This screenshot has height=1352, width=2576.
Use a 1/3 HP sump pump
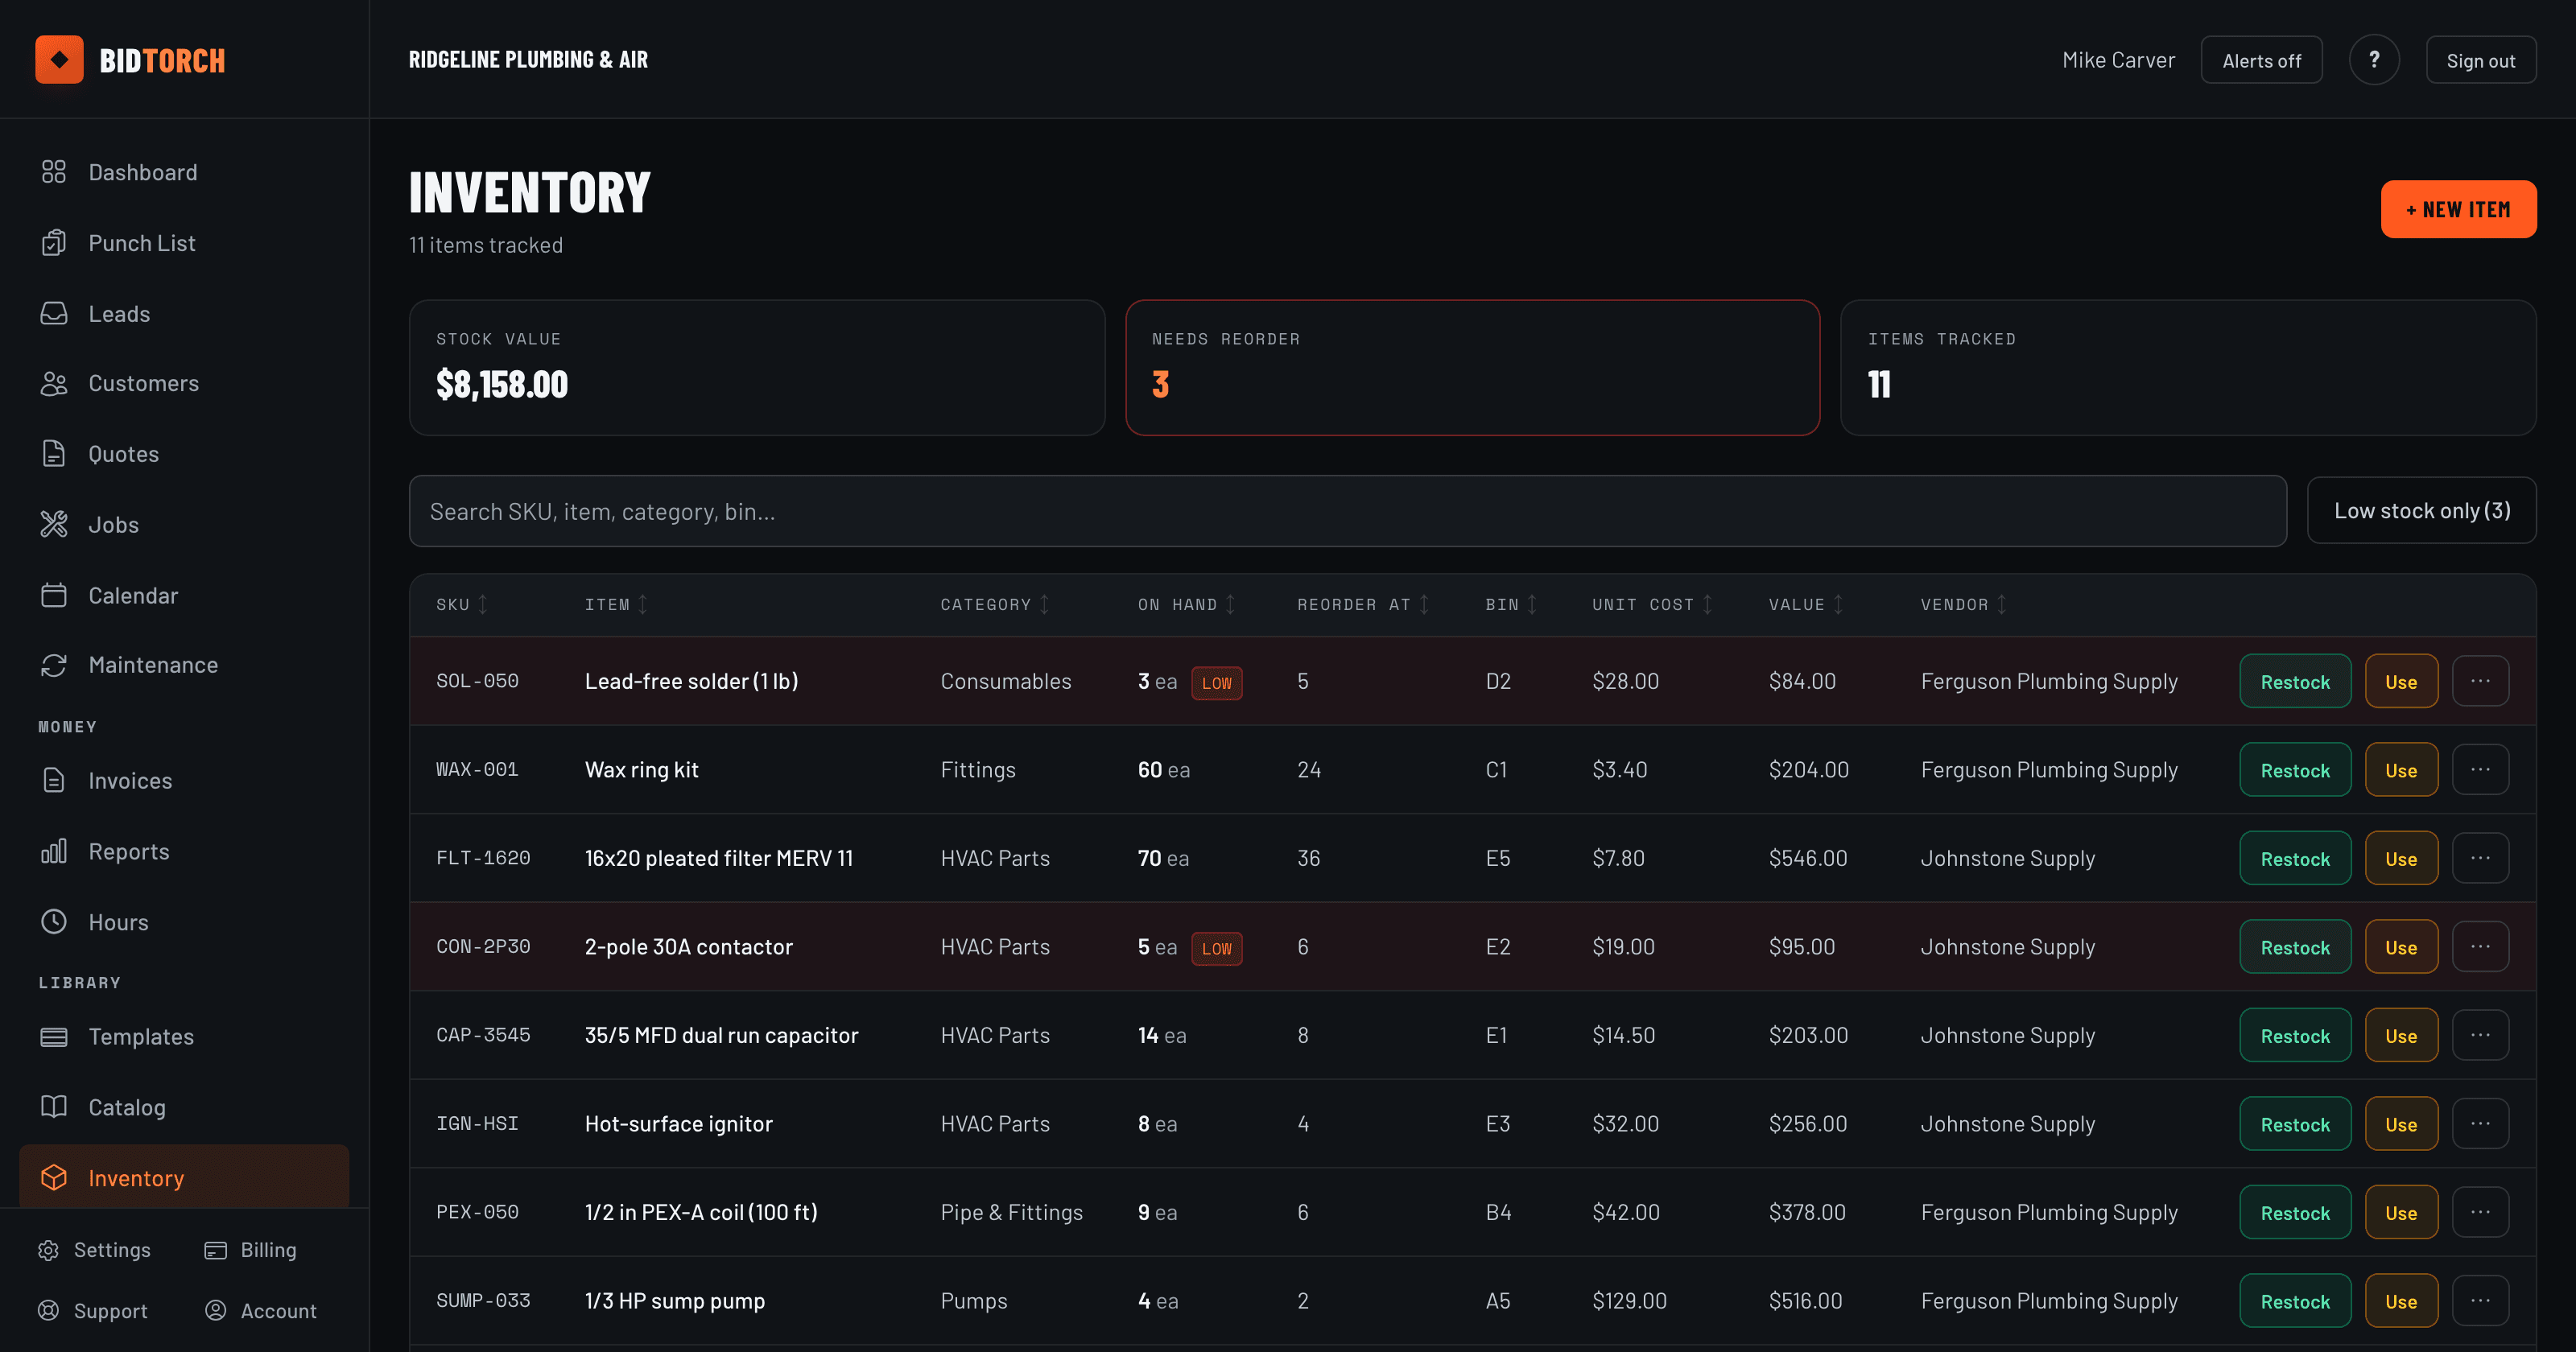click(2401, 1301)
